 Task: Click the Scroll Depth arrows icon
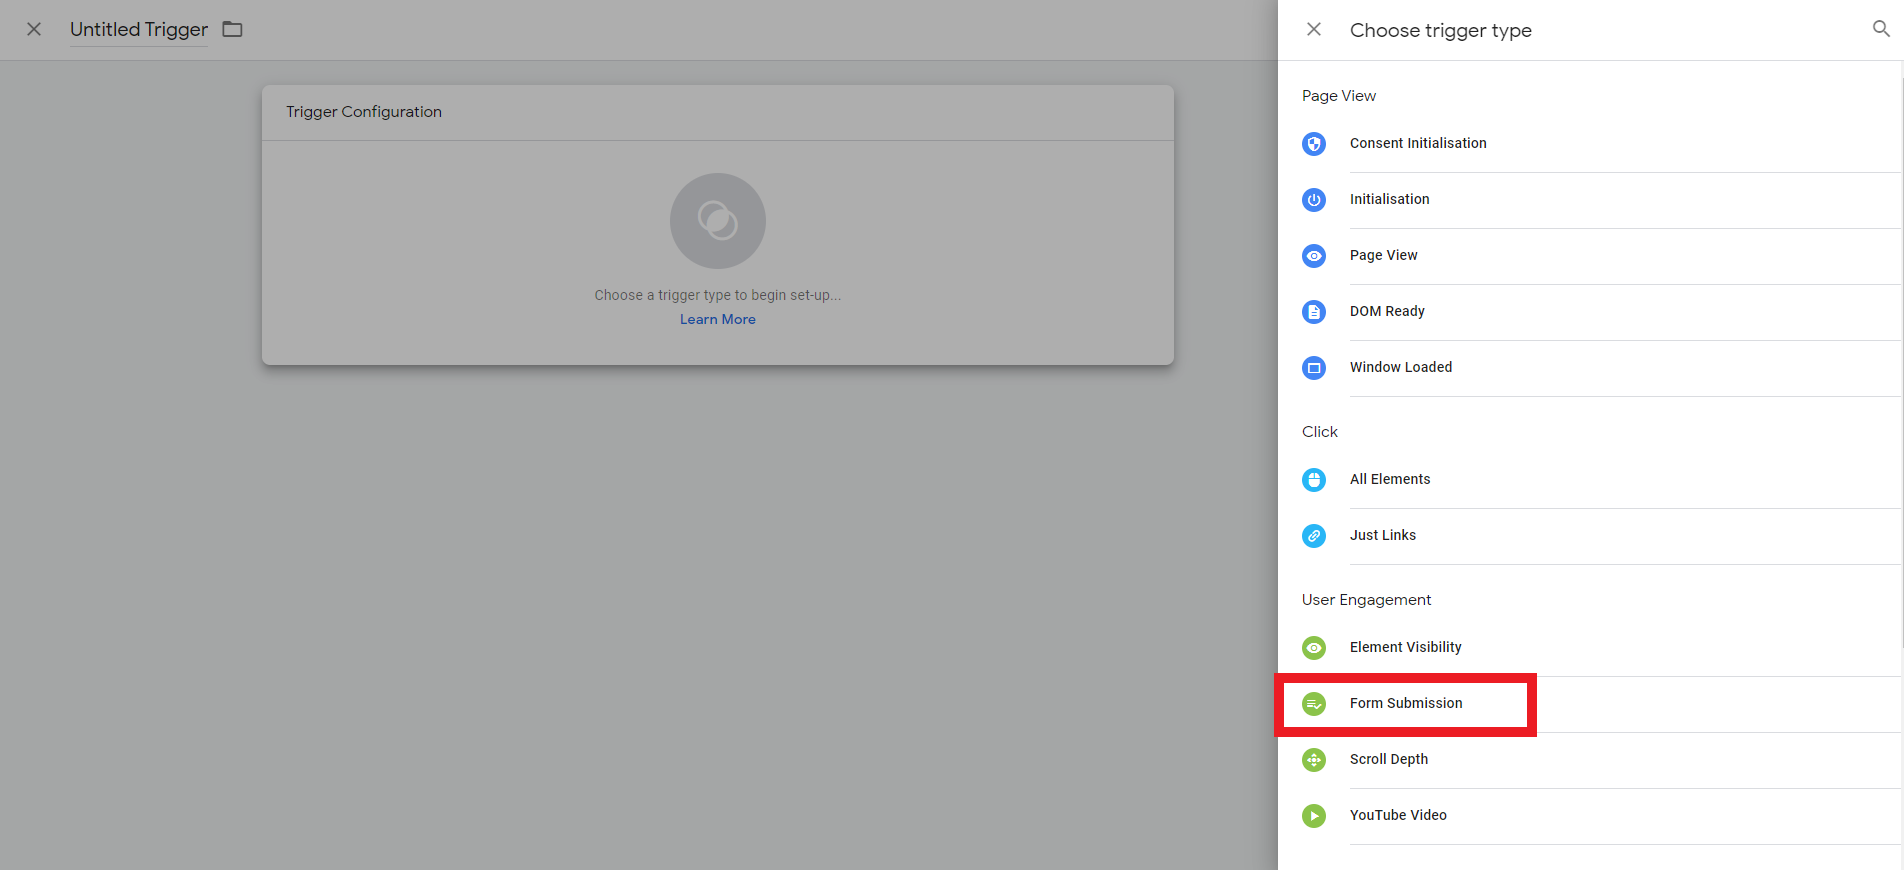tap(1314, 760)
